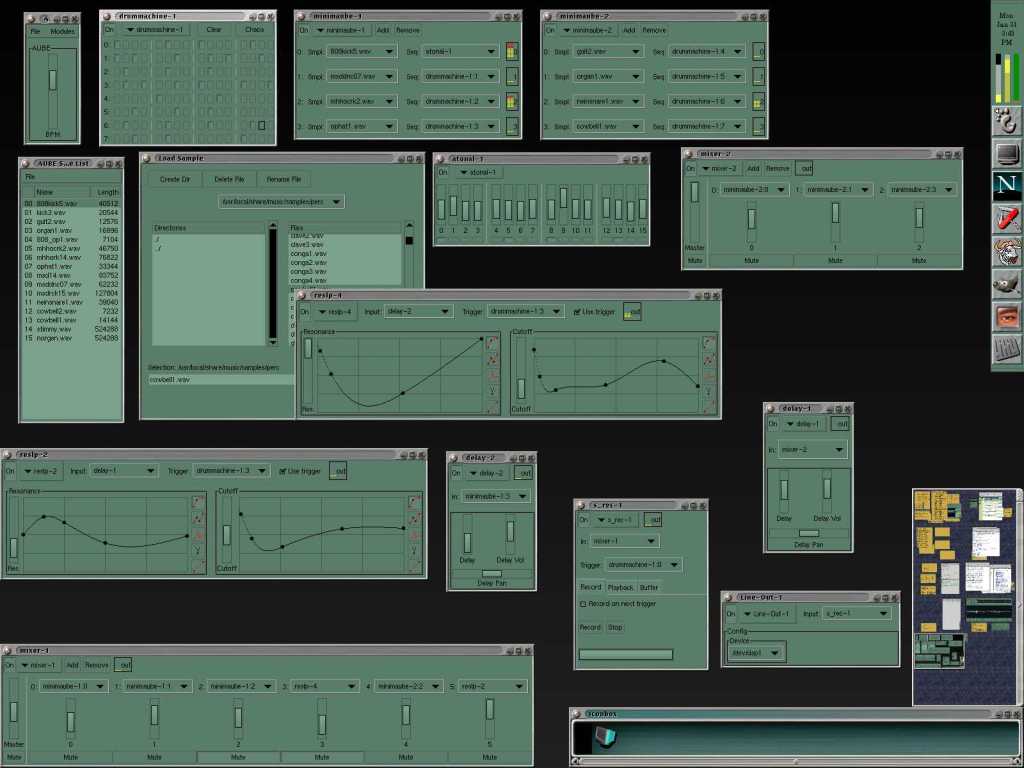
Task: Click the GIMP Wilber launcher icon
Action: pos(1006,284)
